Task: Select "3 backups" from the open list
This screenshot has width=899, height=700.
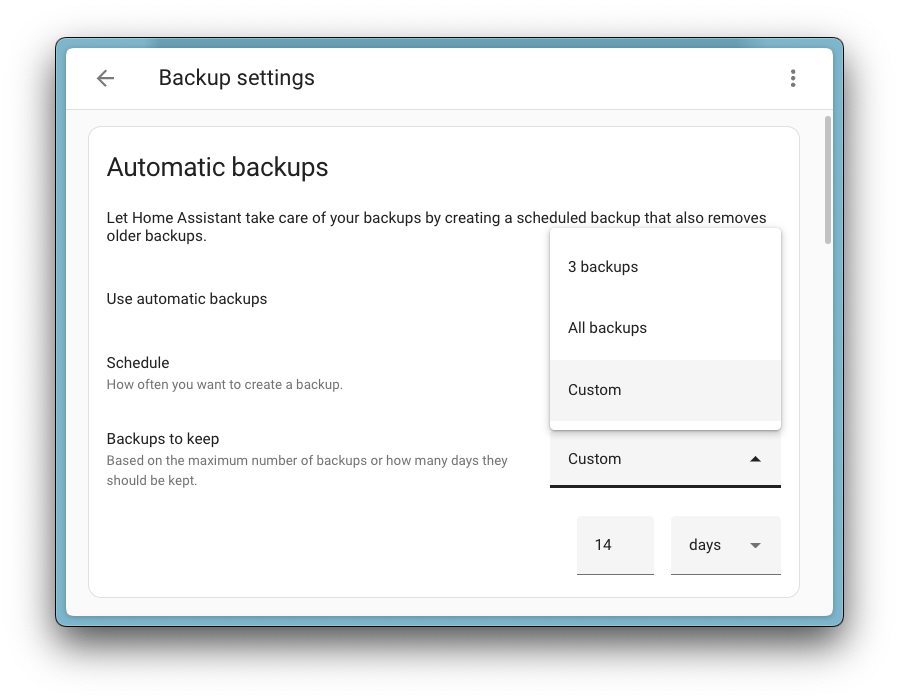Action: [603, 266]
